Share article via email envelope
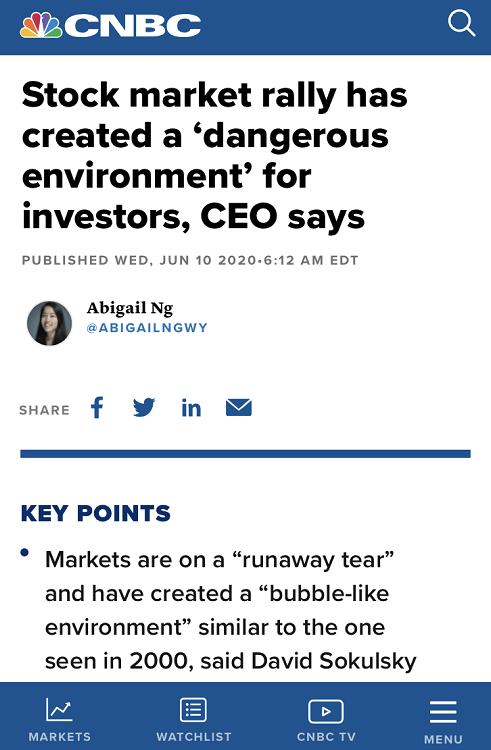Screen dimensions: 491x750 click(239, 408)
